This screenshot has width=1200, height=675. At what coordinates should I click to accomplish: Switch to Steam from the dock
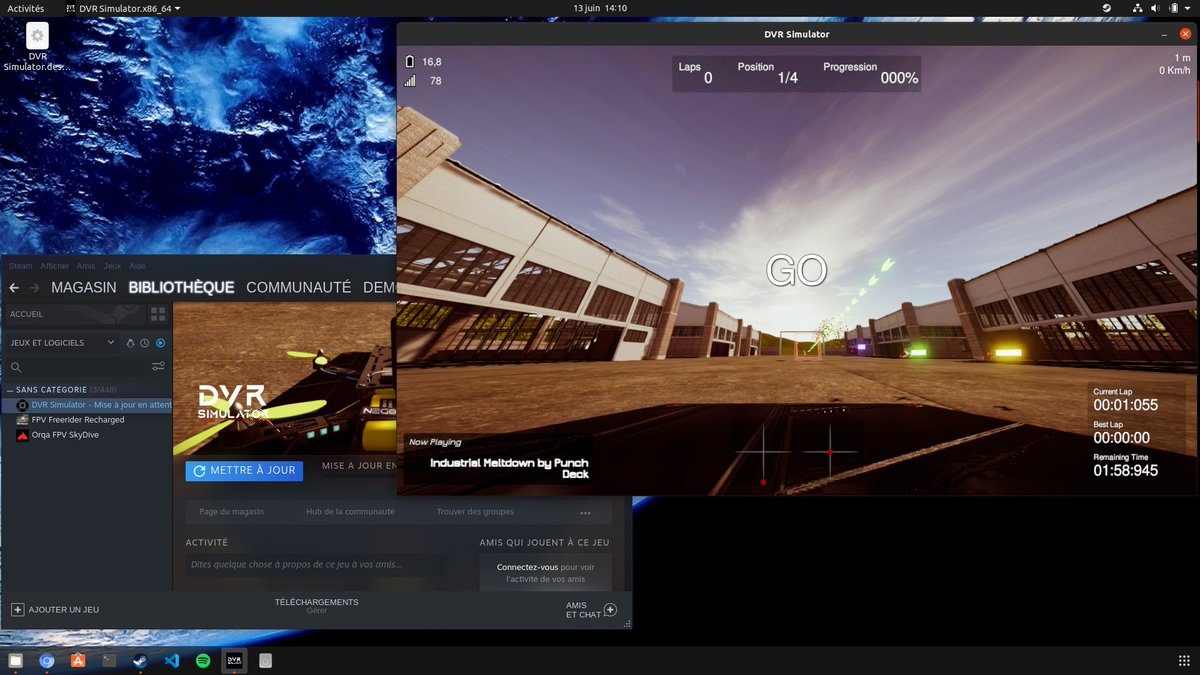click(140, 660)
